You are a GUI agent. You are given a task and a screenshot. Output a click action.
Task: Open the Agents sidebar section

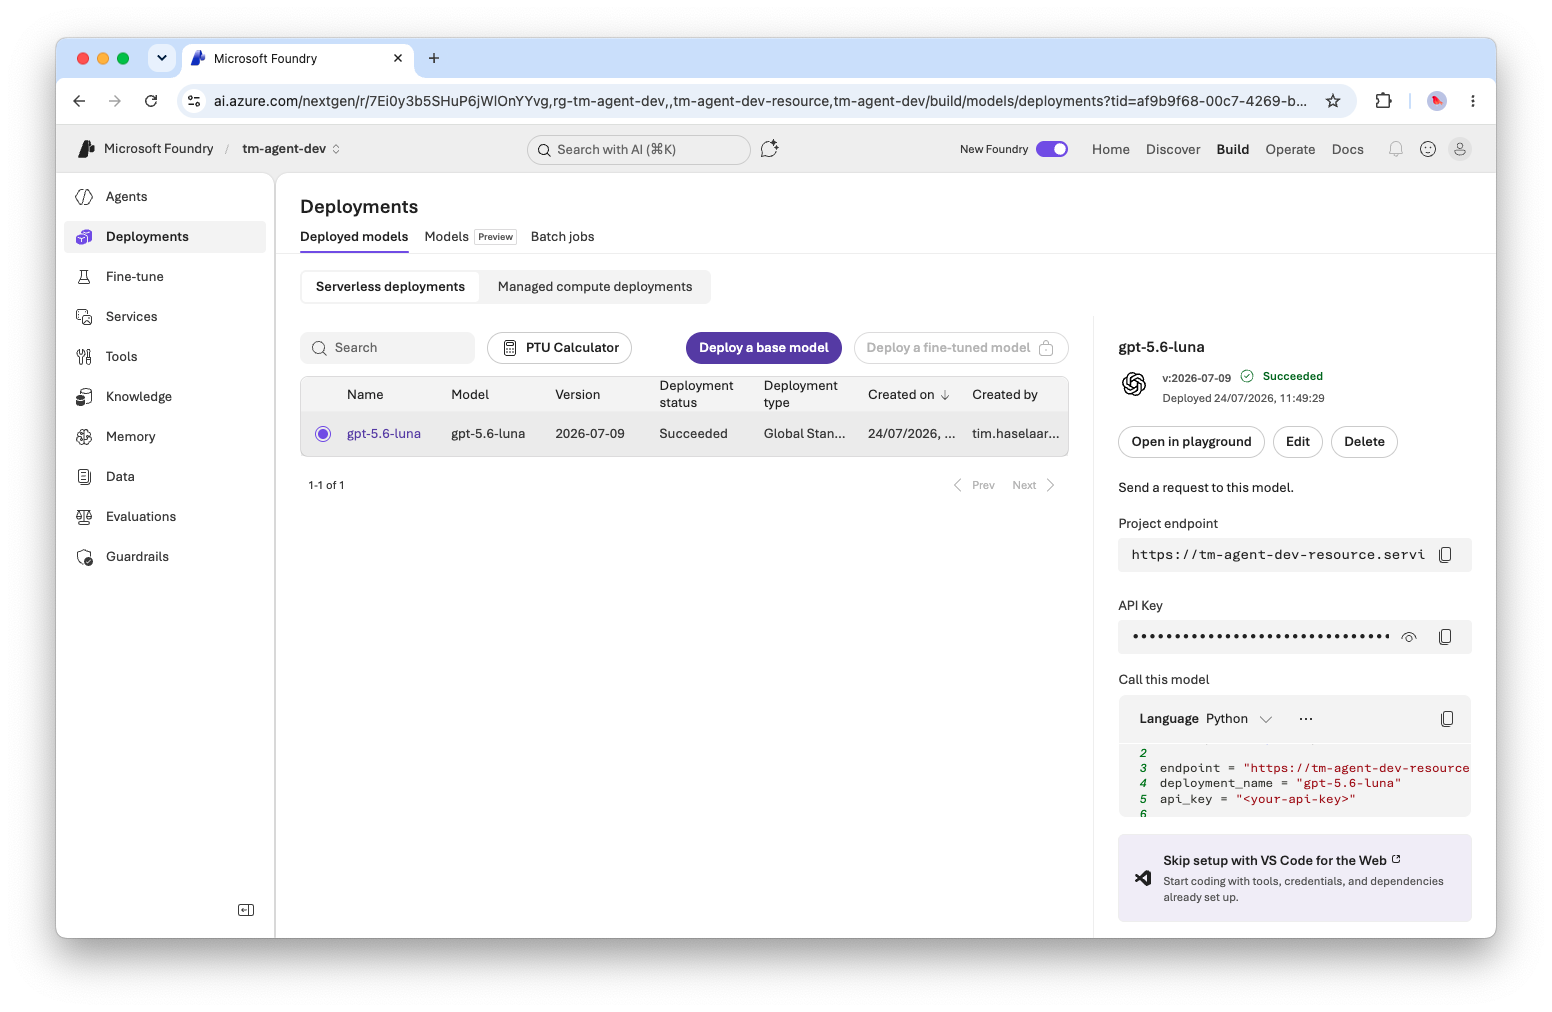click(126, 197)
